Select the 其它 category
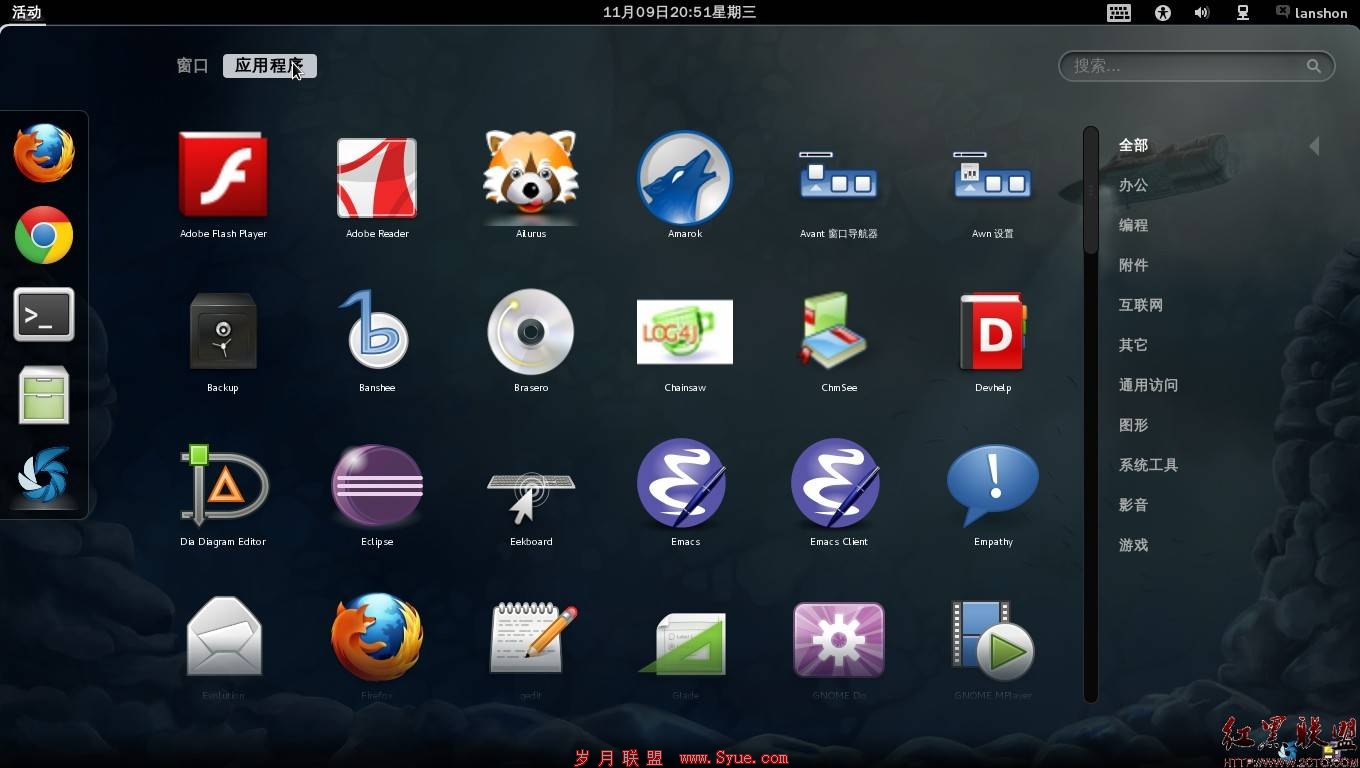Screen dimensions: 1360x768 (x=1133, y=346)
